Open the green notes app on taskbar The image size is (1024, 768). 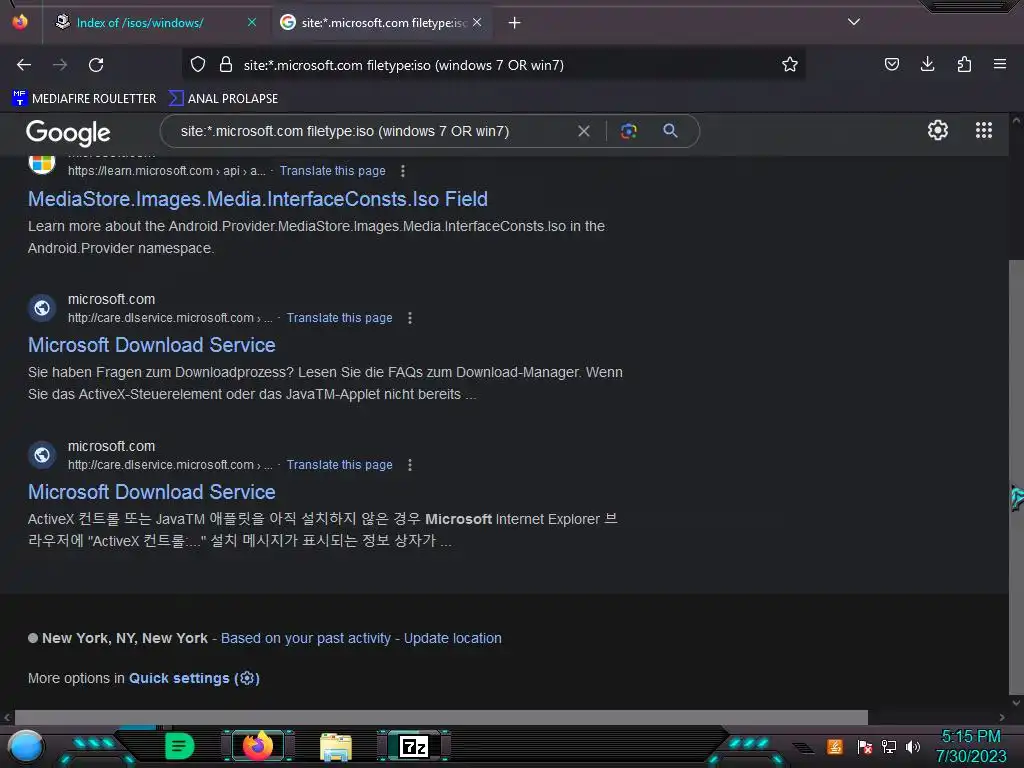click(179, 746)
